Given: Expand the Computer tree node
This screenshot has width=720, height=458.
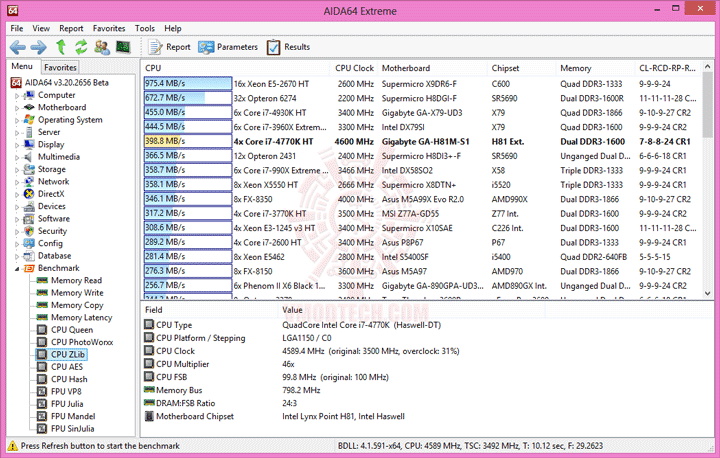Looking at the screenshot, I should [17, 96].
